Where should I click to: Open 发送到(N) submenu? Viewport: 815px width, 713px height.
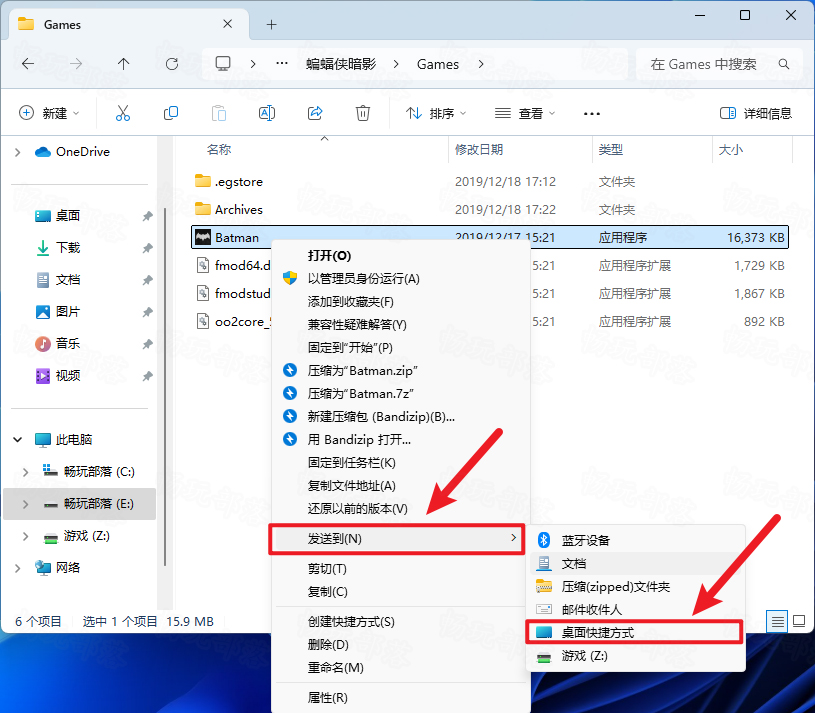397,539
